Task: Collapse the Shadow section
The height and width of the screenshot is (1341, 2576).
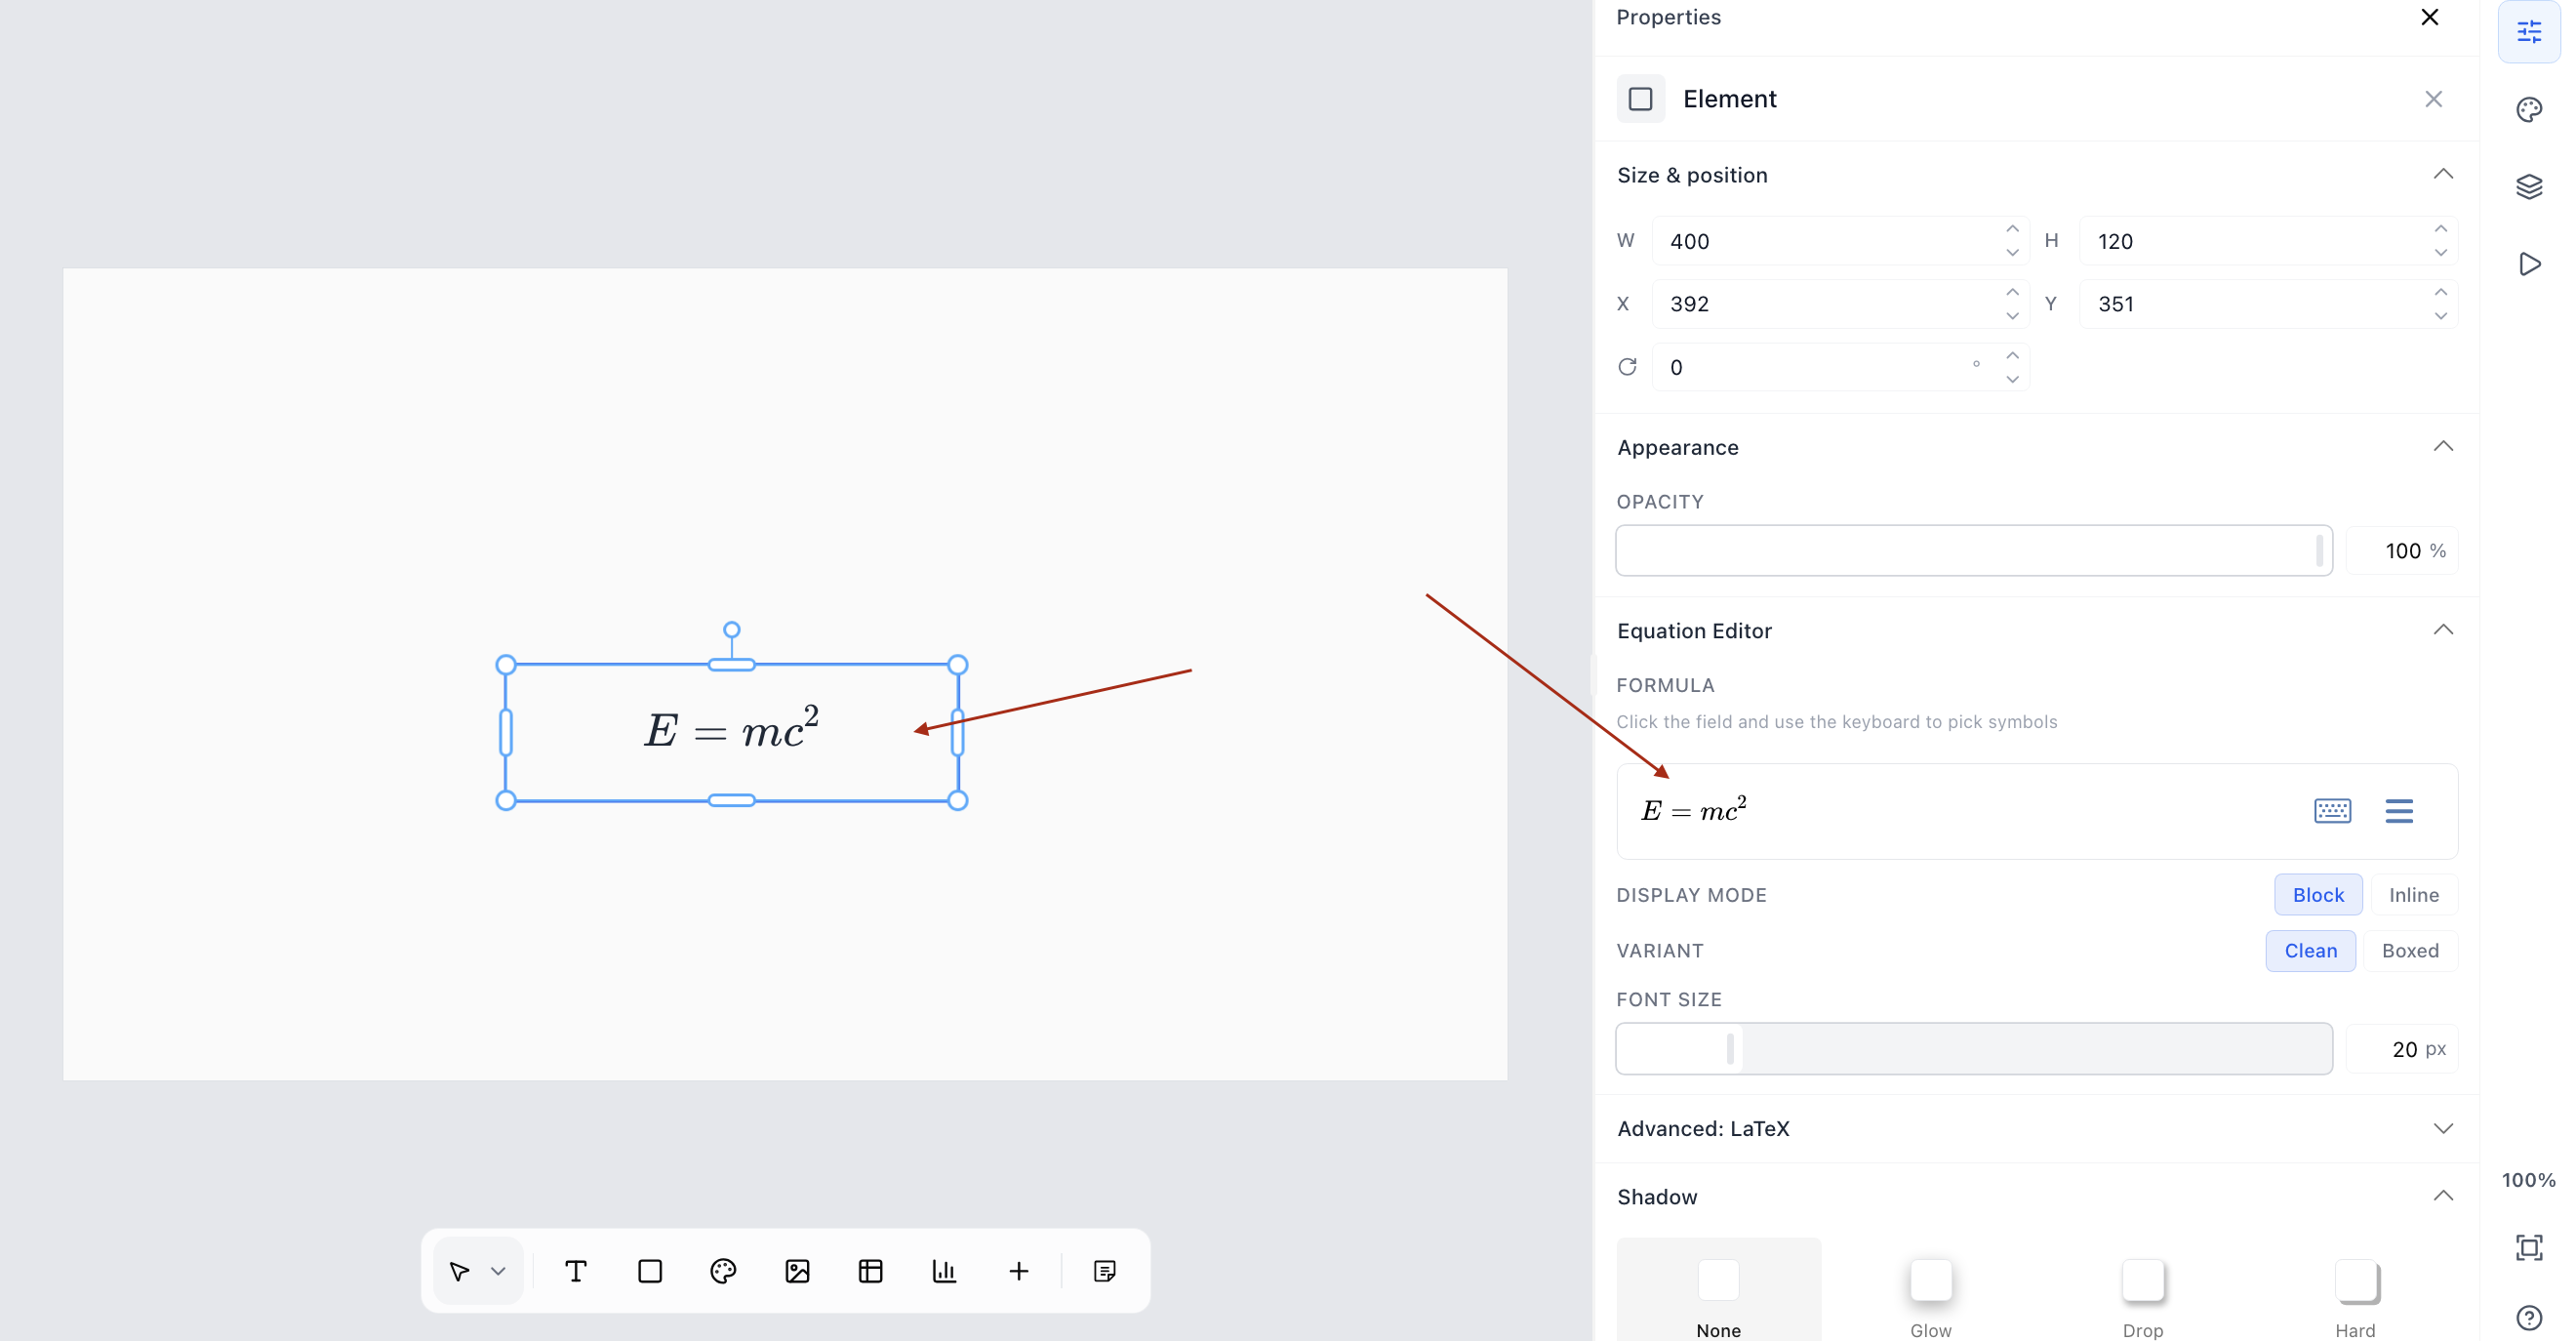Action: (x=2443, y=1196)
